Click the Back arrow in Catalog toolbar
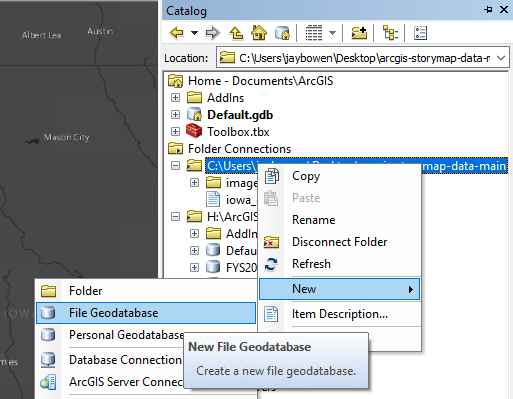 pyautogui.click(x=177, y=33)
